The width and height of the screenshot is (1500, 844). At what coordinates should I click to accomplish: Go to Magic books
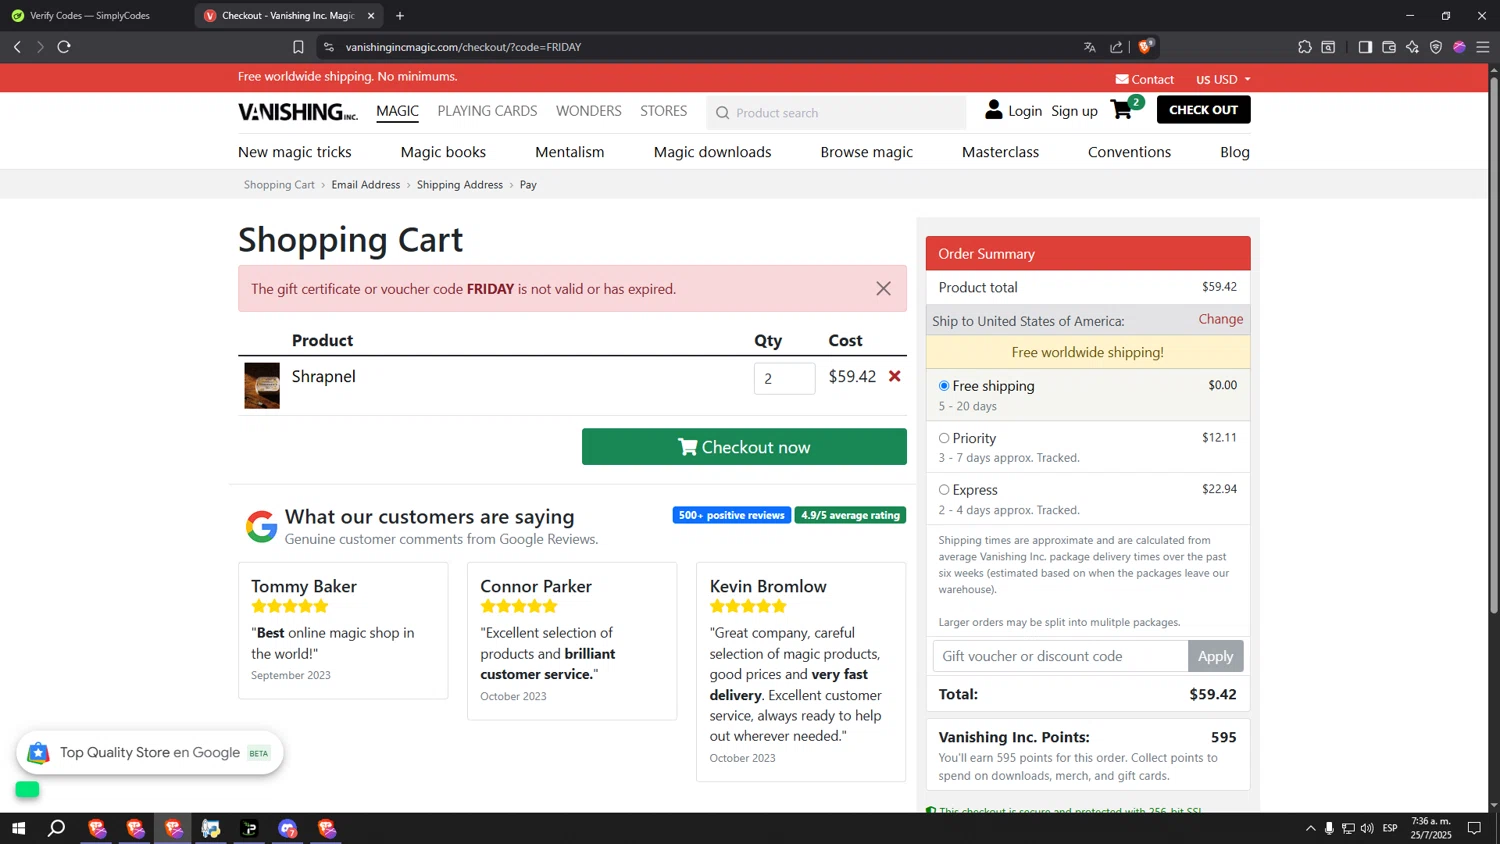point(443,152)
